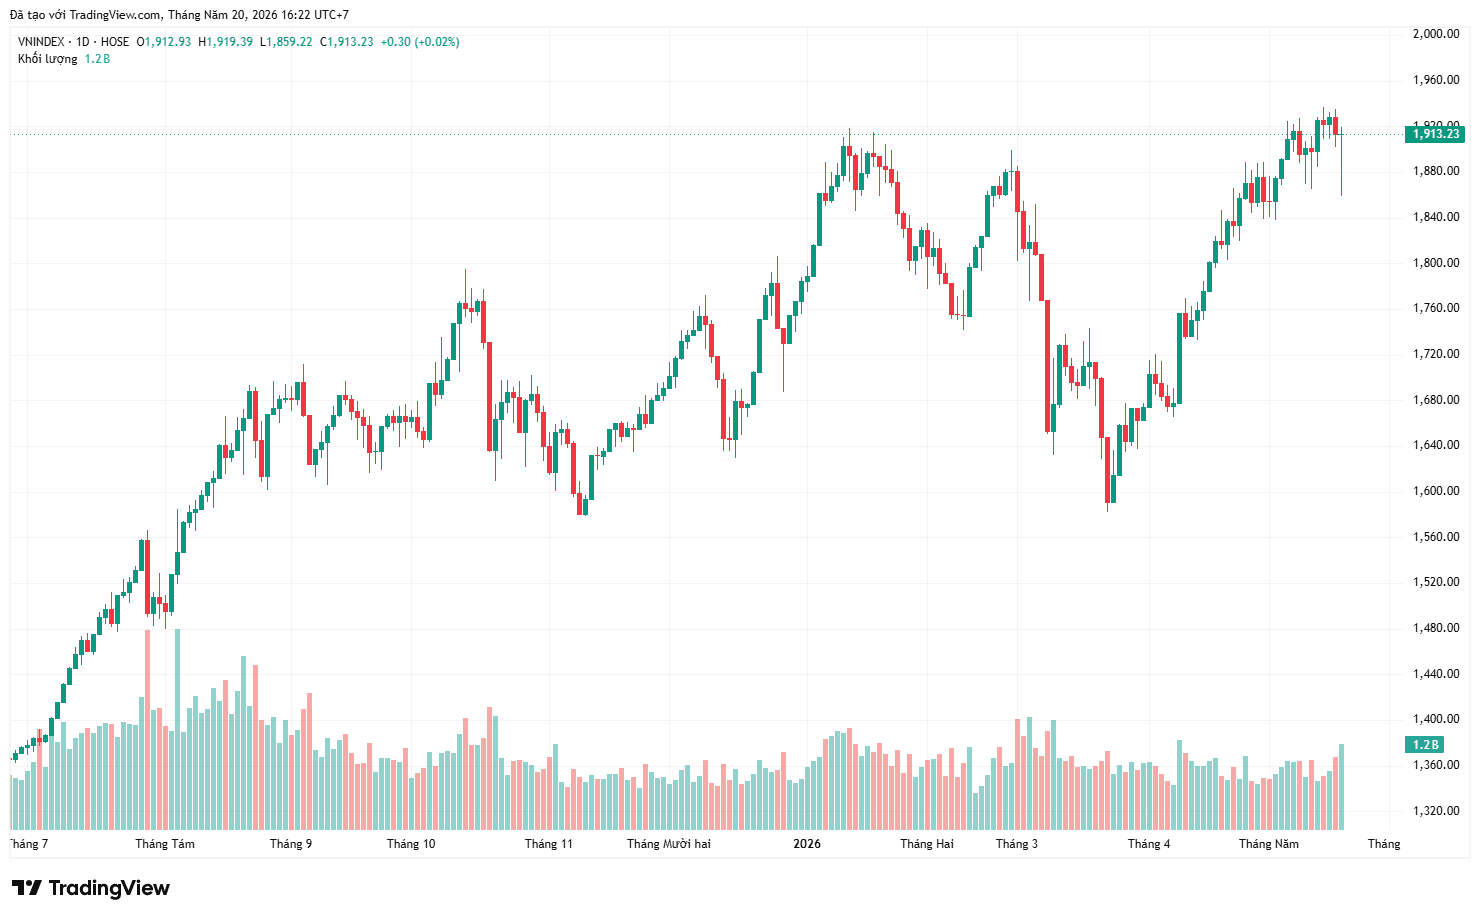
Task: Click the HOSE exchange label
Action: pyautogui.click(x=115, y=42)
